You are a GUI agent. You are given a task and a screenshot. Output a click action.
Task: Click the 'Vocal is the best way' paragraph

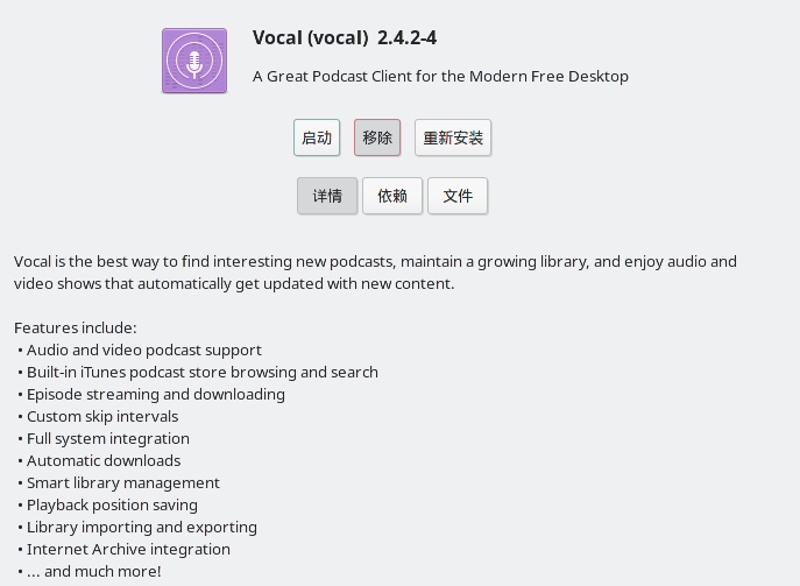point(375,272)
